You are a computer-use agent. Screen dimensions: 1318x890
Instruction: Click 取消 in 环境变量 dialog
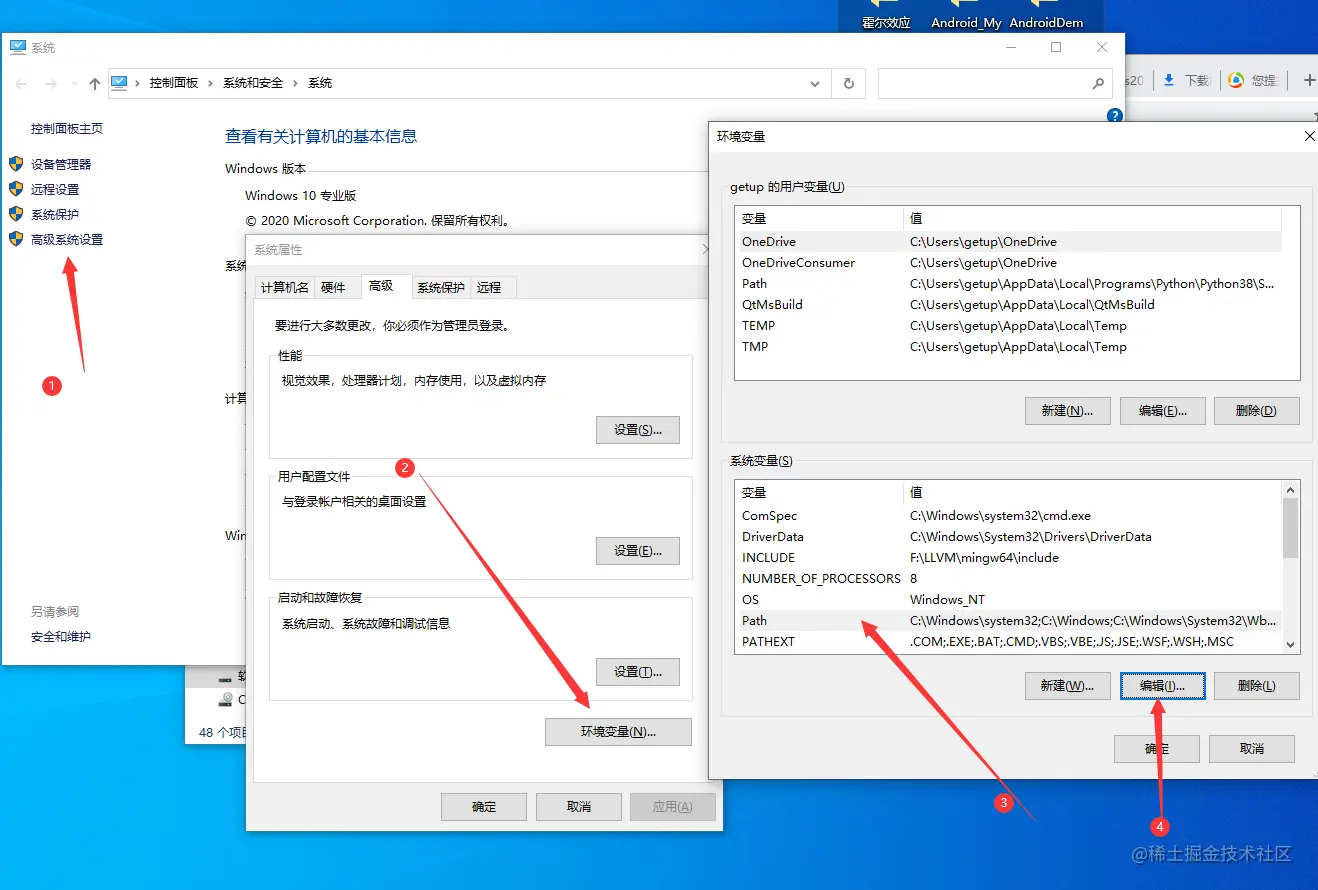(1252, 749)
